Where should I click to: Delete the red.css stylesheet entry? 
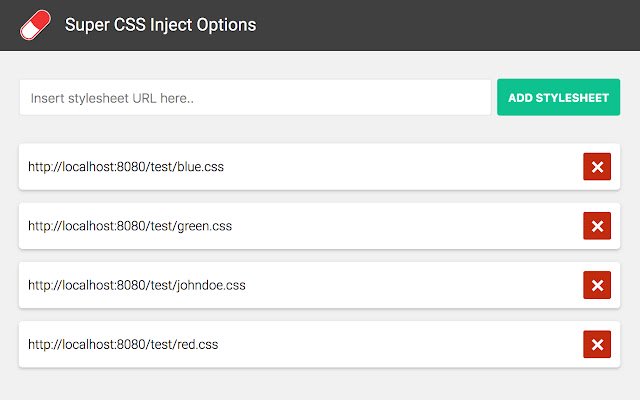597,345
